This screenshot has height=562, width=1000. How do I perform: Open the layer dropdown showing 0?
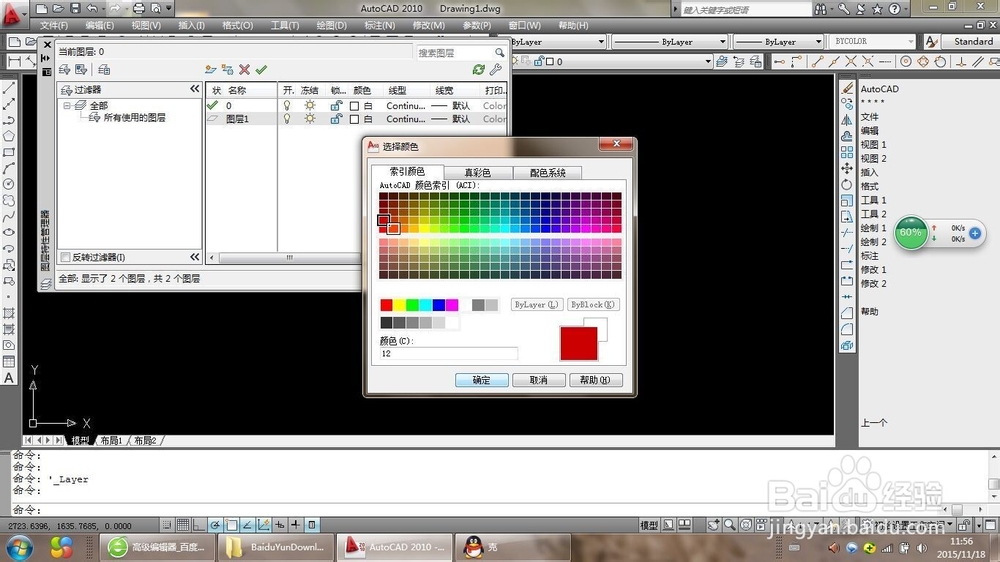click(708, 61)
